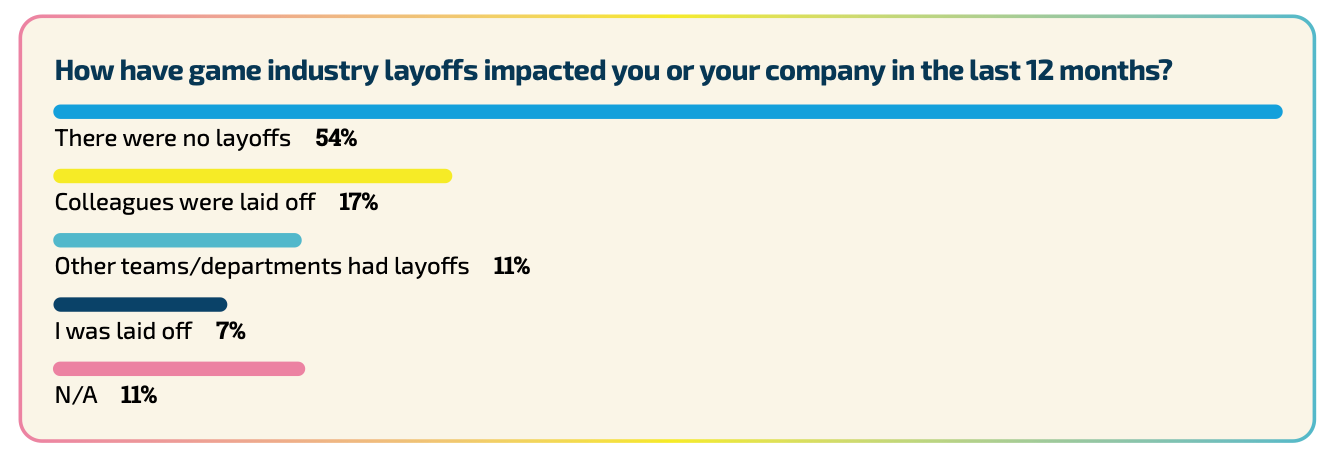Click the 11% value next to N/A
Viewport: 1340px width, 456px height.
[x=138, y=395]
